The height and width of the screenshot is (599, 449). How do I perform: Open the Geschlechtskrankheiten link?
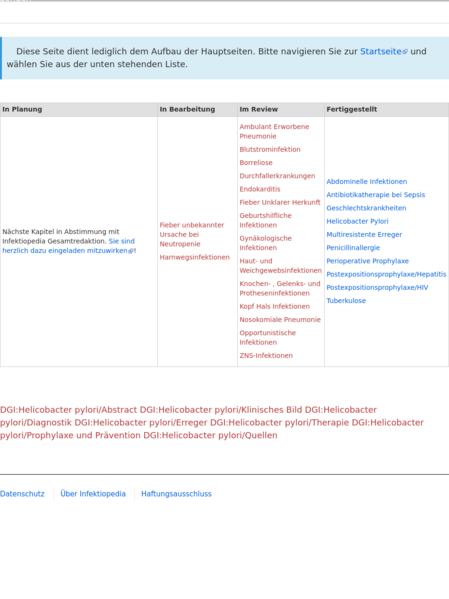pos(366,208)
